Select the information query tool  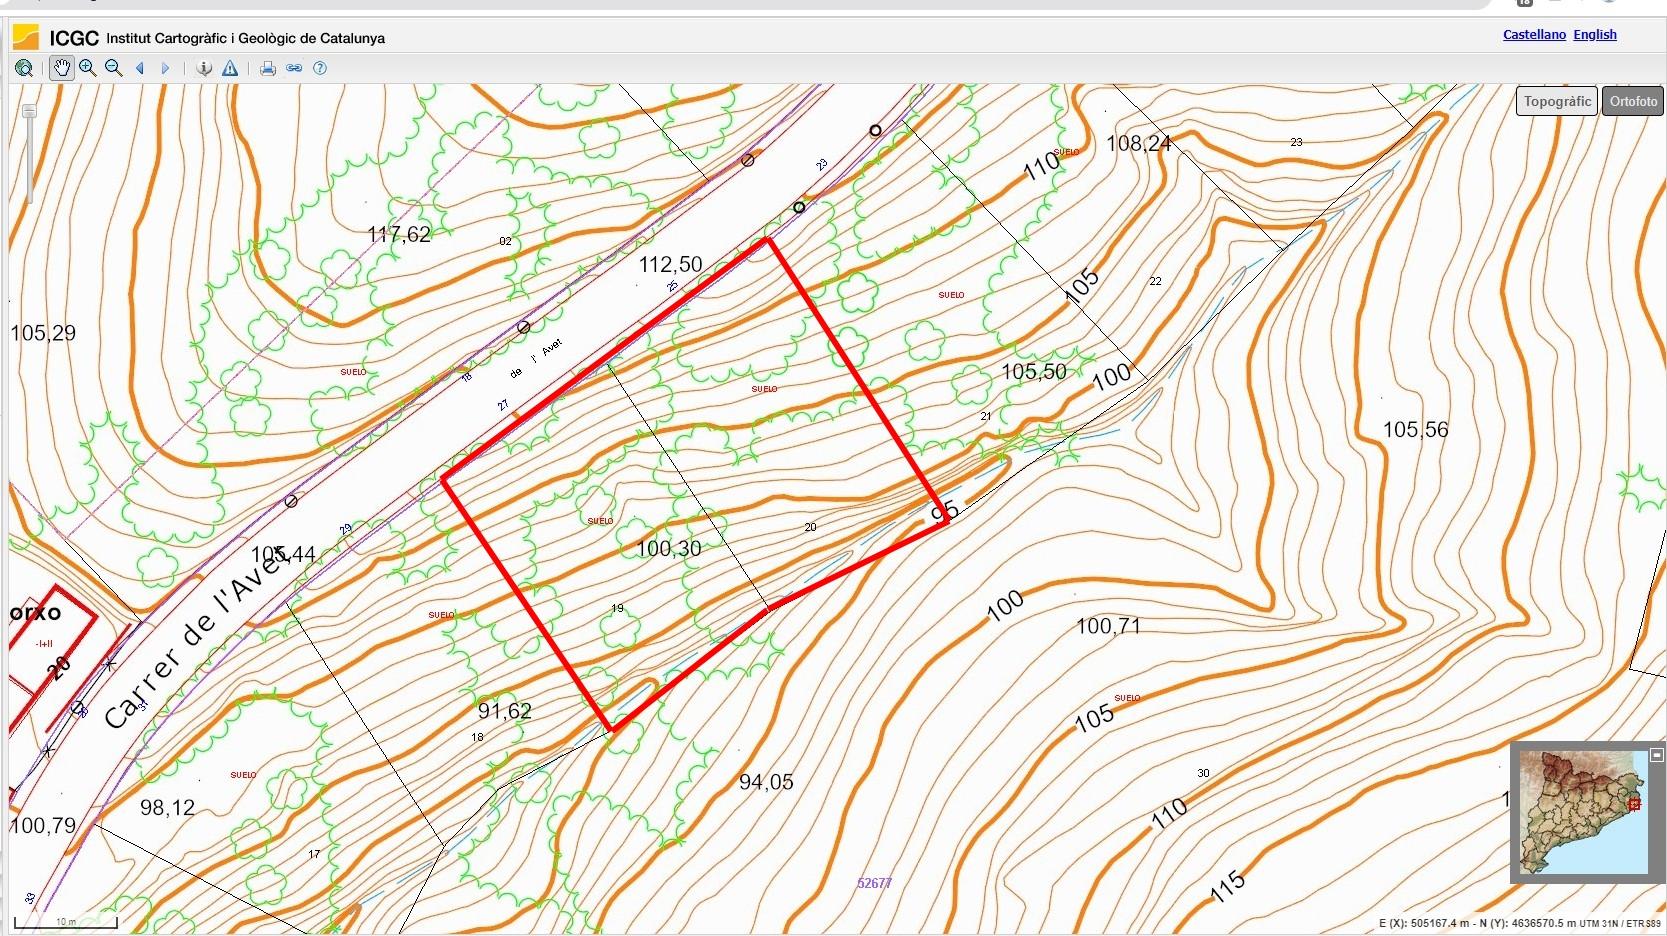click(x=204, y=68)
